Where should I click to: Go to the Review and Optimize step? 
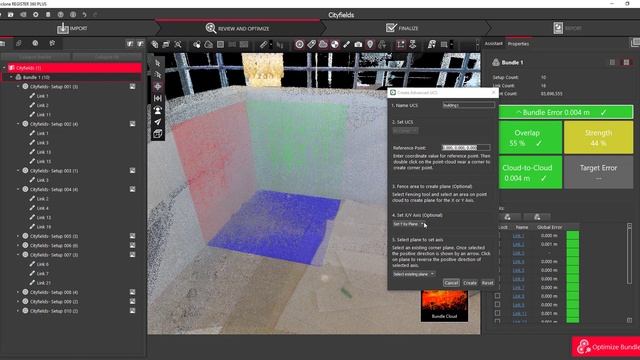[x=238, y=28]
